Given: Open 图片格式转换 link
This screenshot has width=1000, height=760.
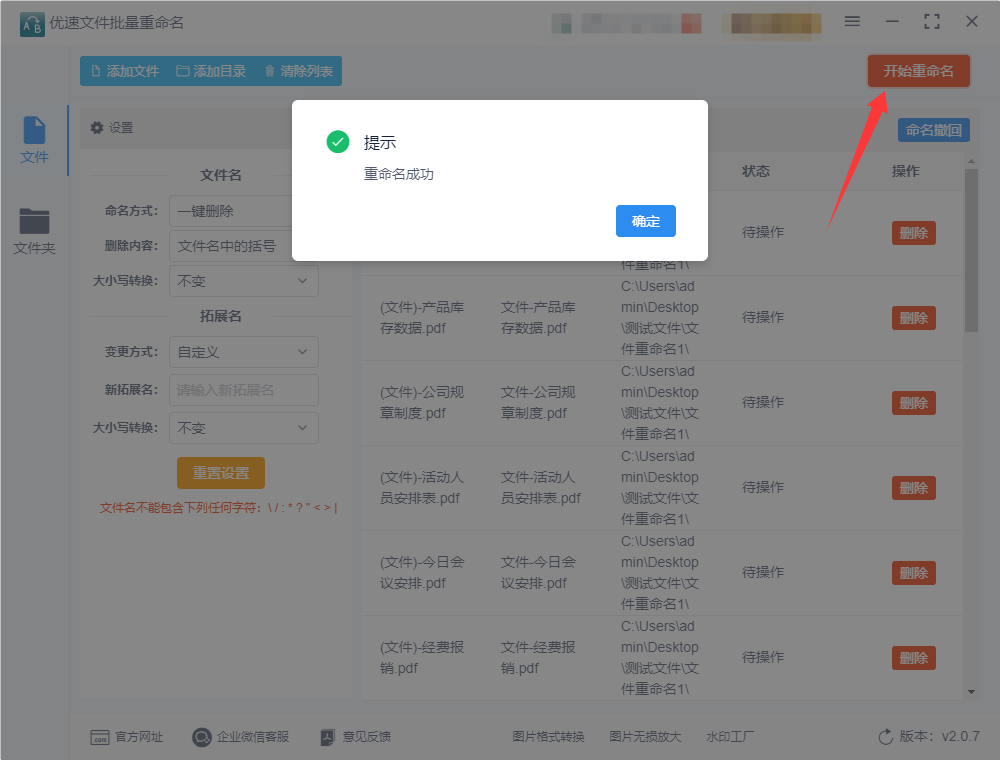Looking at the screenshot, I should point(548,737).
